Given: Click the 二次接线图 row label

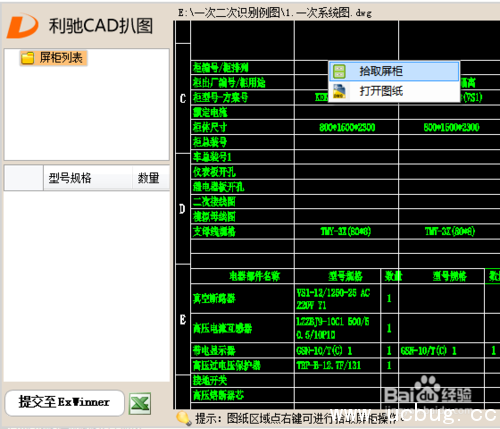Looking at the screenshot, I should [214, 202].
